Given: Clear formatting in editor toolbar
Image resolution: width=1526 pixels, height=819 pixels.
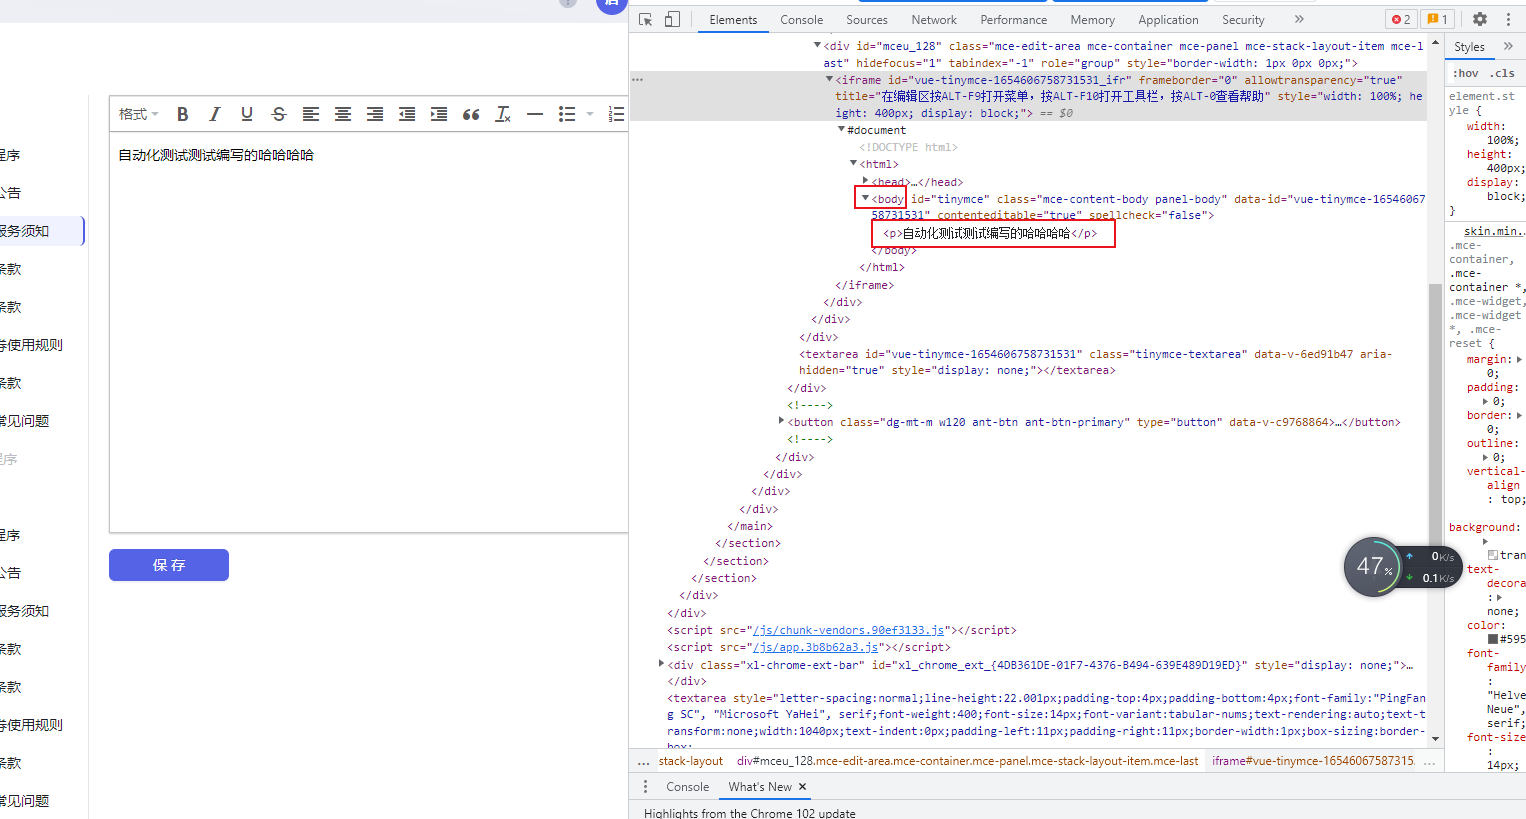Looking at the screenshot, I should 503,114.
